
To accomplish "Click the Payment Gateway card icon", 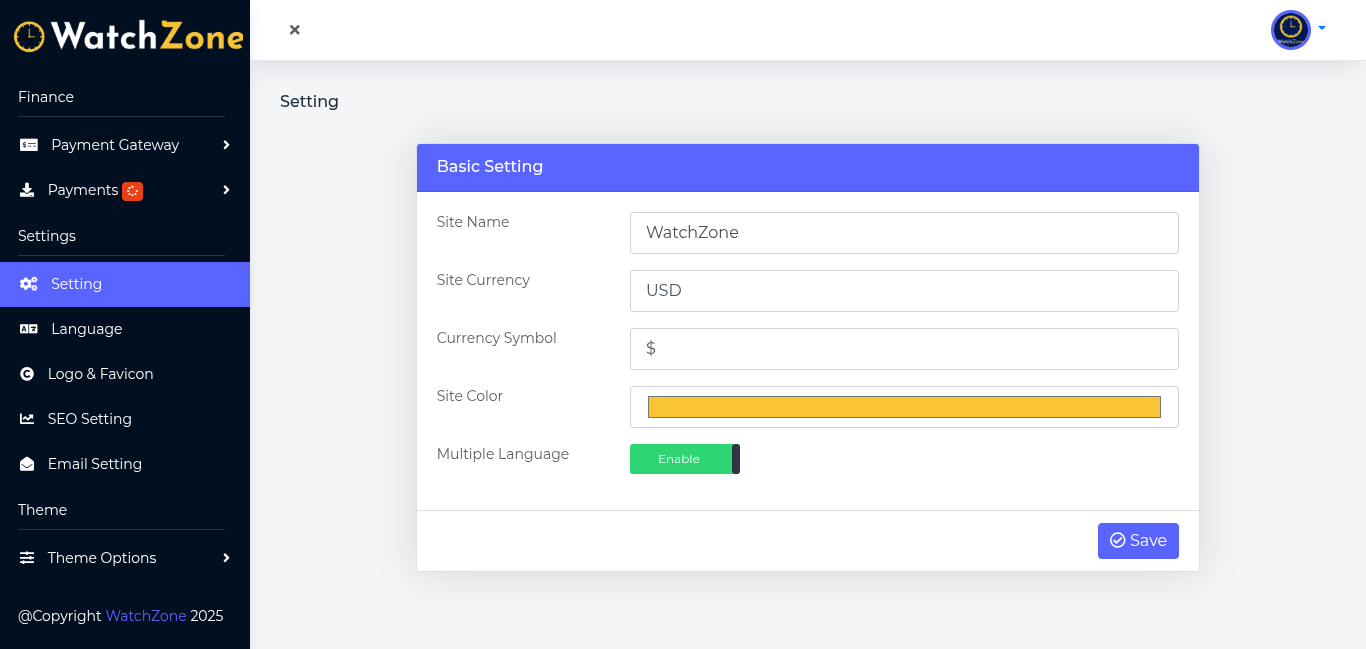I will tap(29, 145).
